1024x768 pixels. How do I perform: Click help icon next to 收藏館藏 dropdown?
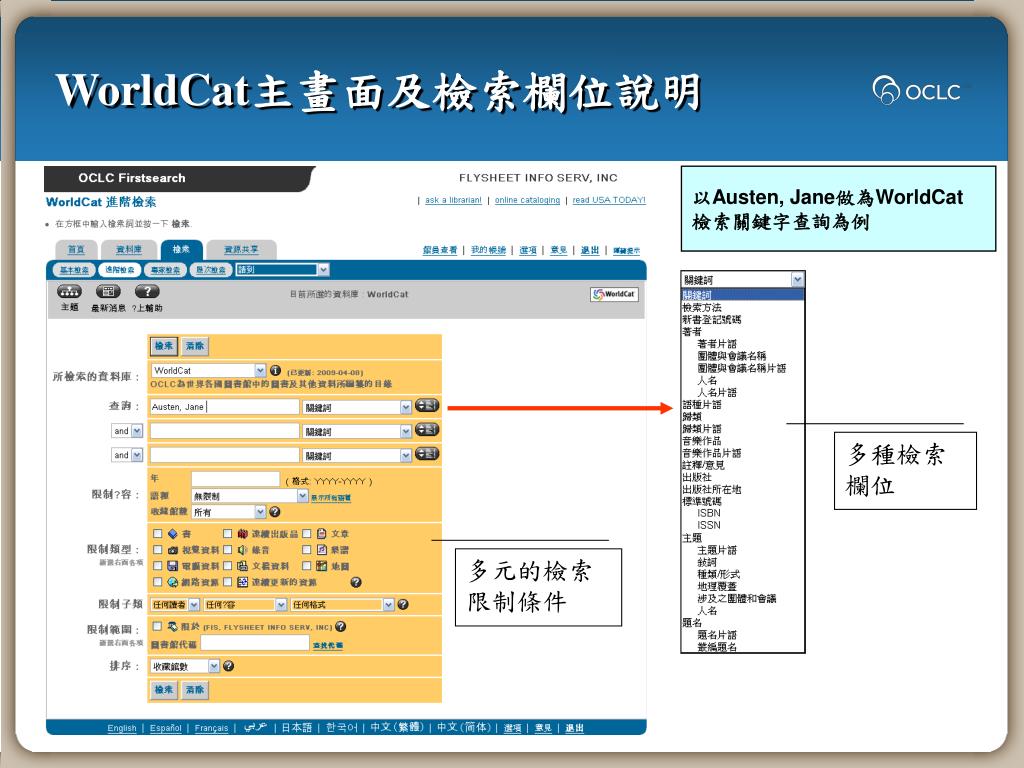[275, 512]
